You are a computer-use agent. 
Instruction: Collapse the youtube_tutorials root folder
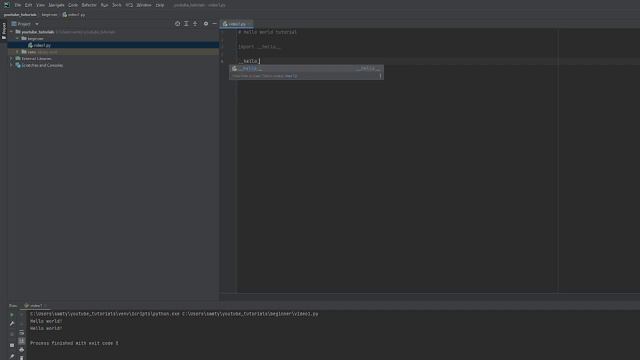coord(11,31)
